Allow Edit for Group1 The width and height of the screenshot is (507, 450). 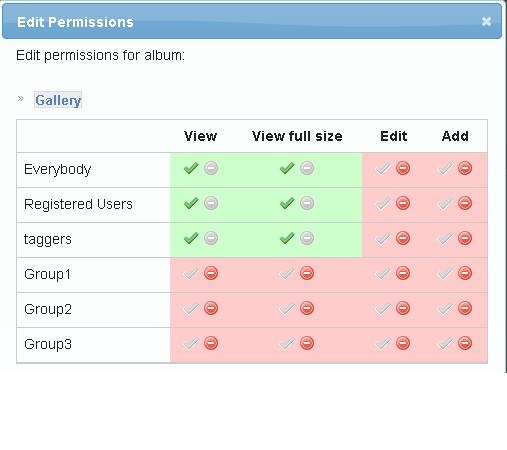(383, 273)
